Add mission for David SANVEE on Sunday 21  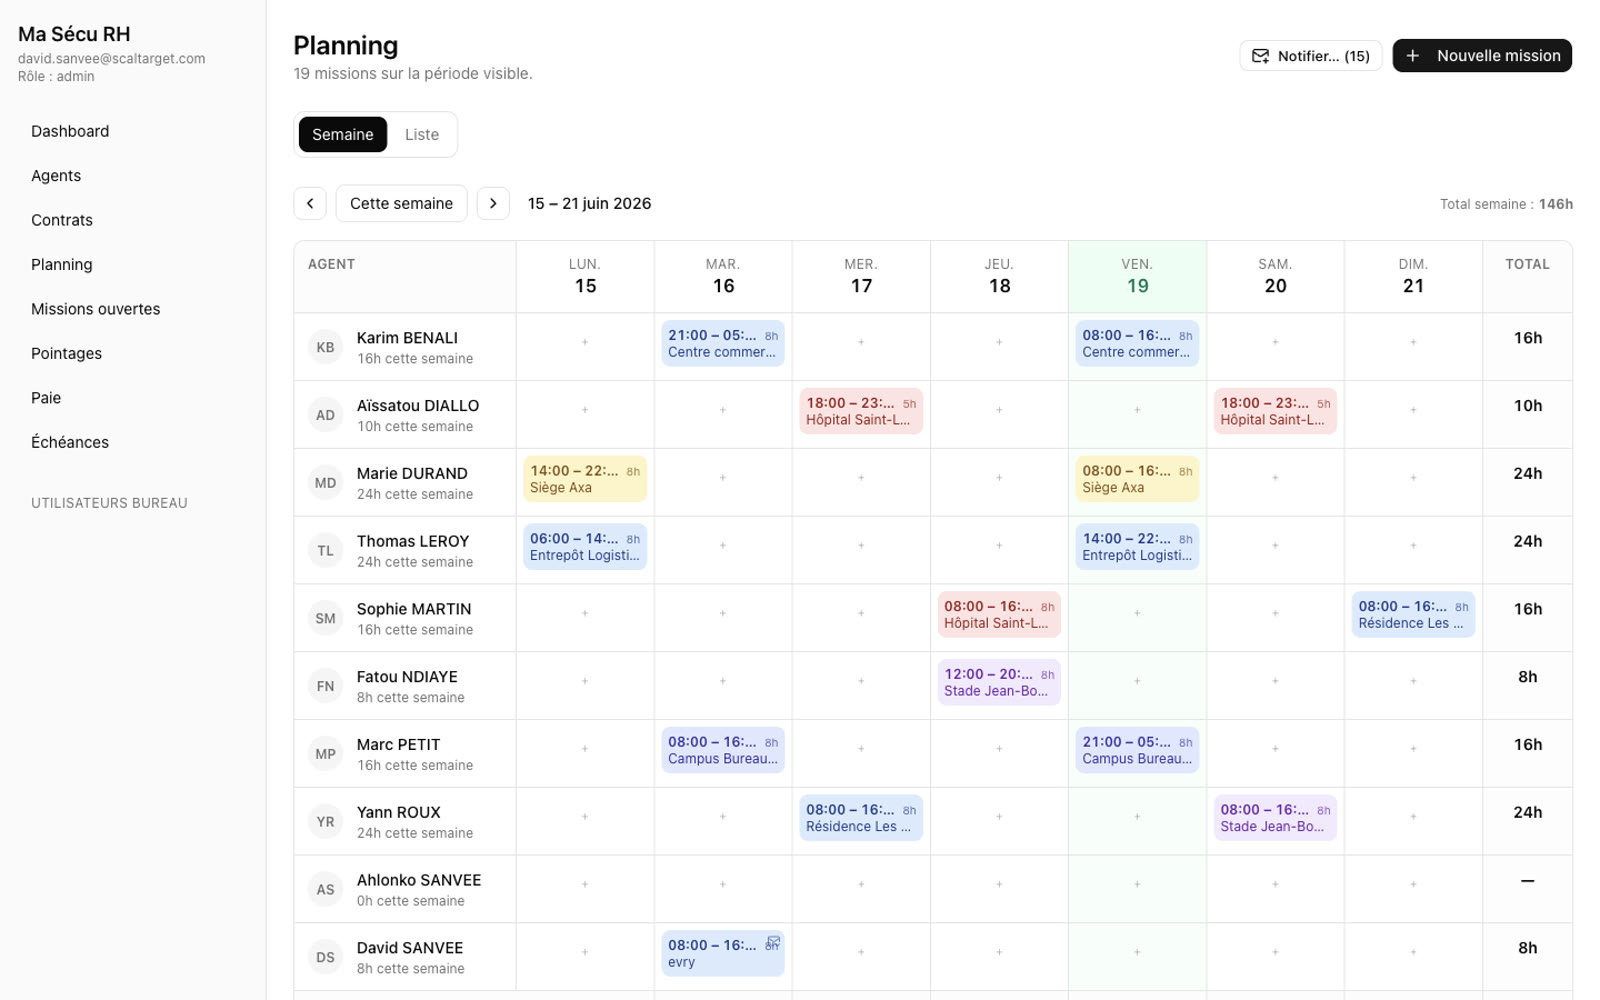coord(1413,952)
